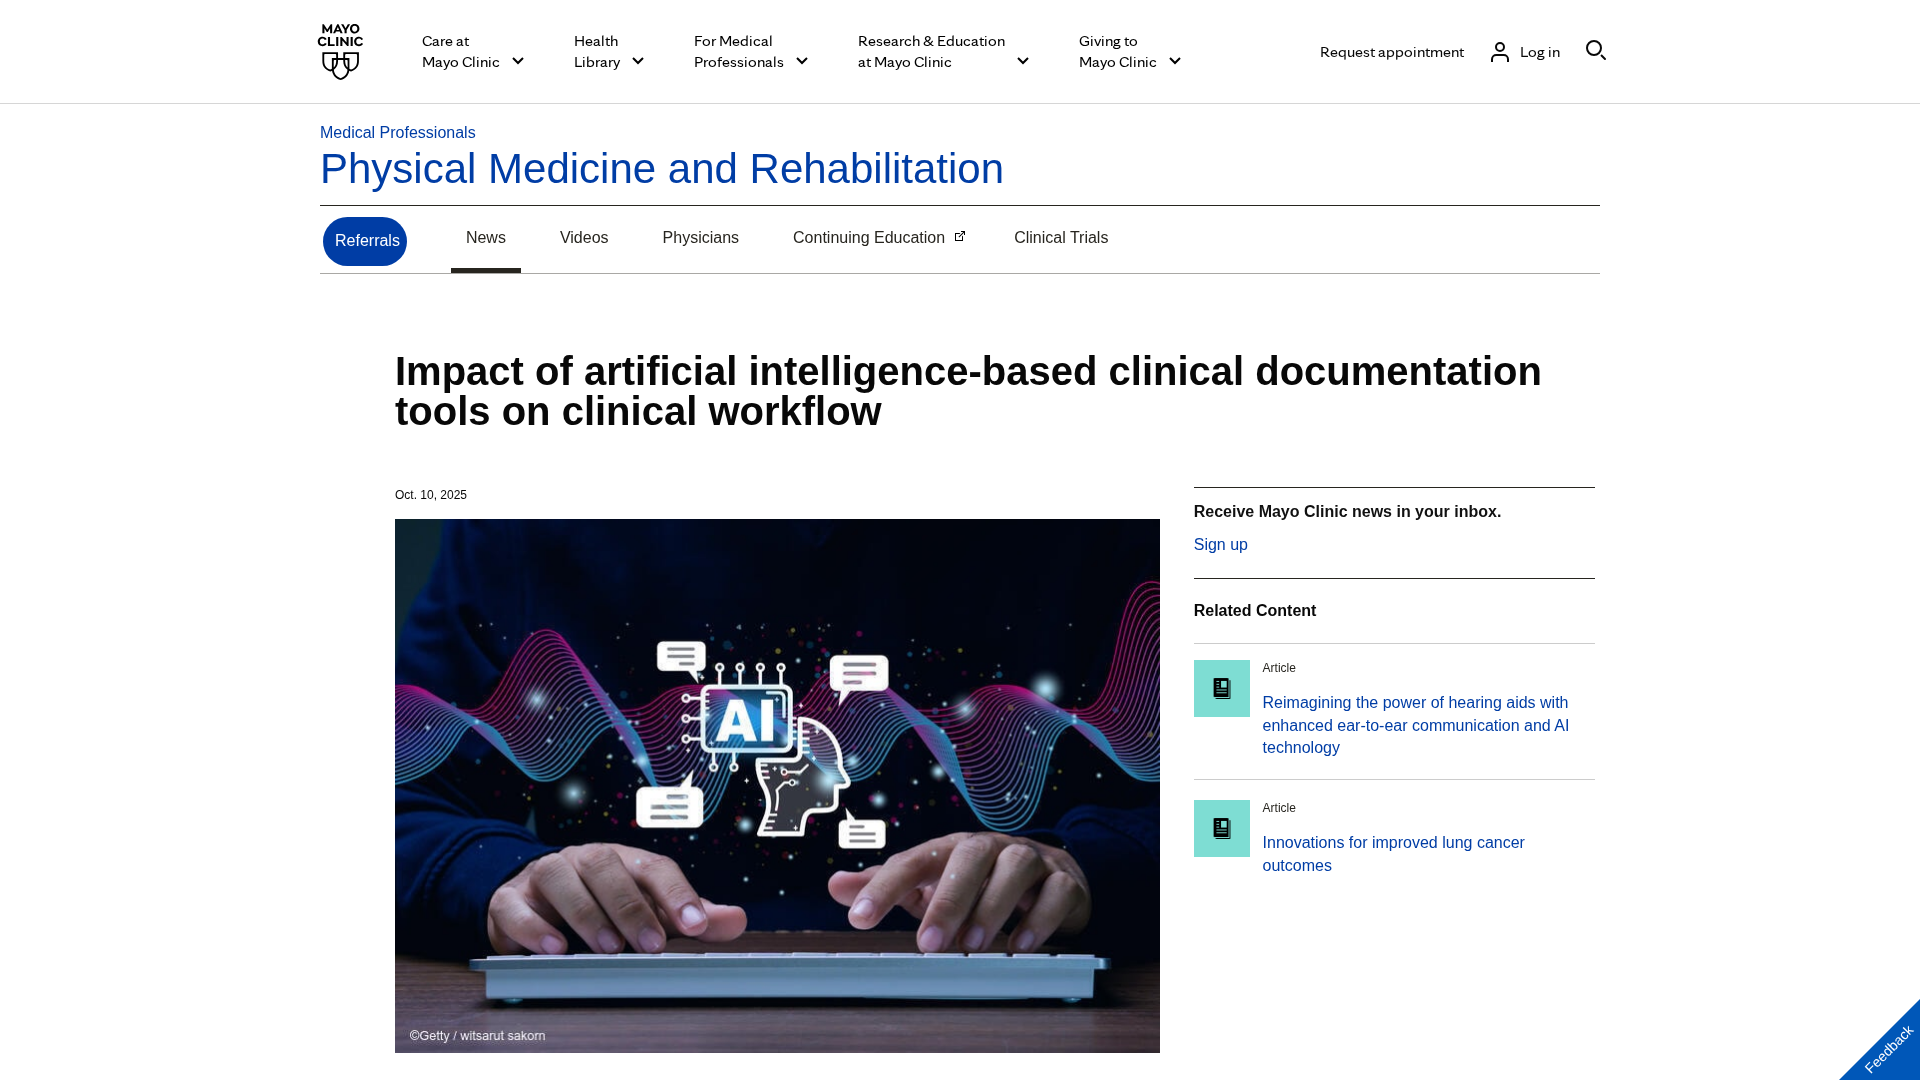Screen dimensions: 1920x1080
Task: Switch to the Physicians tab
Action: pos(700,238)
